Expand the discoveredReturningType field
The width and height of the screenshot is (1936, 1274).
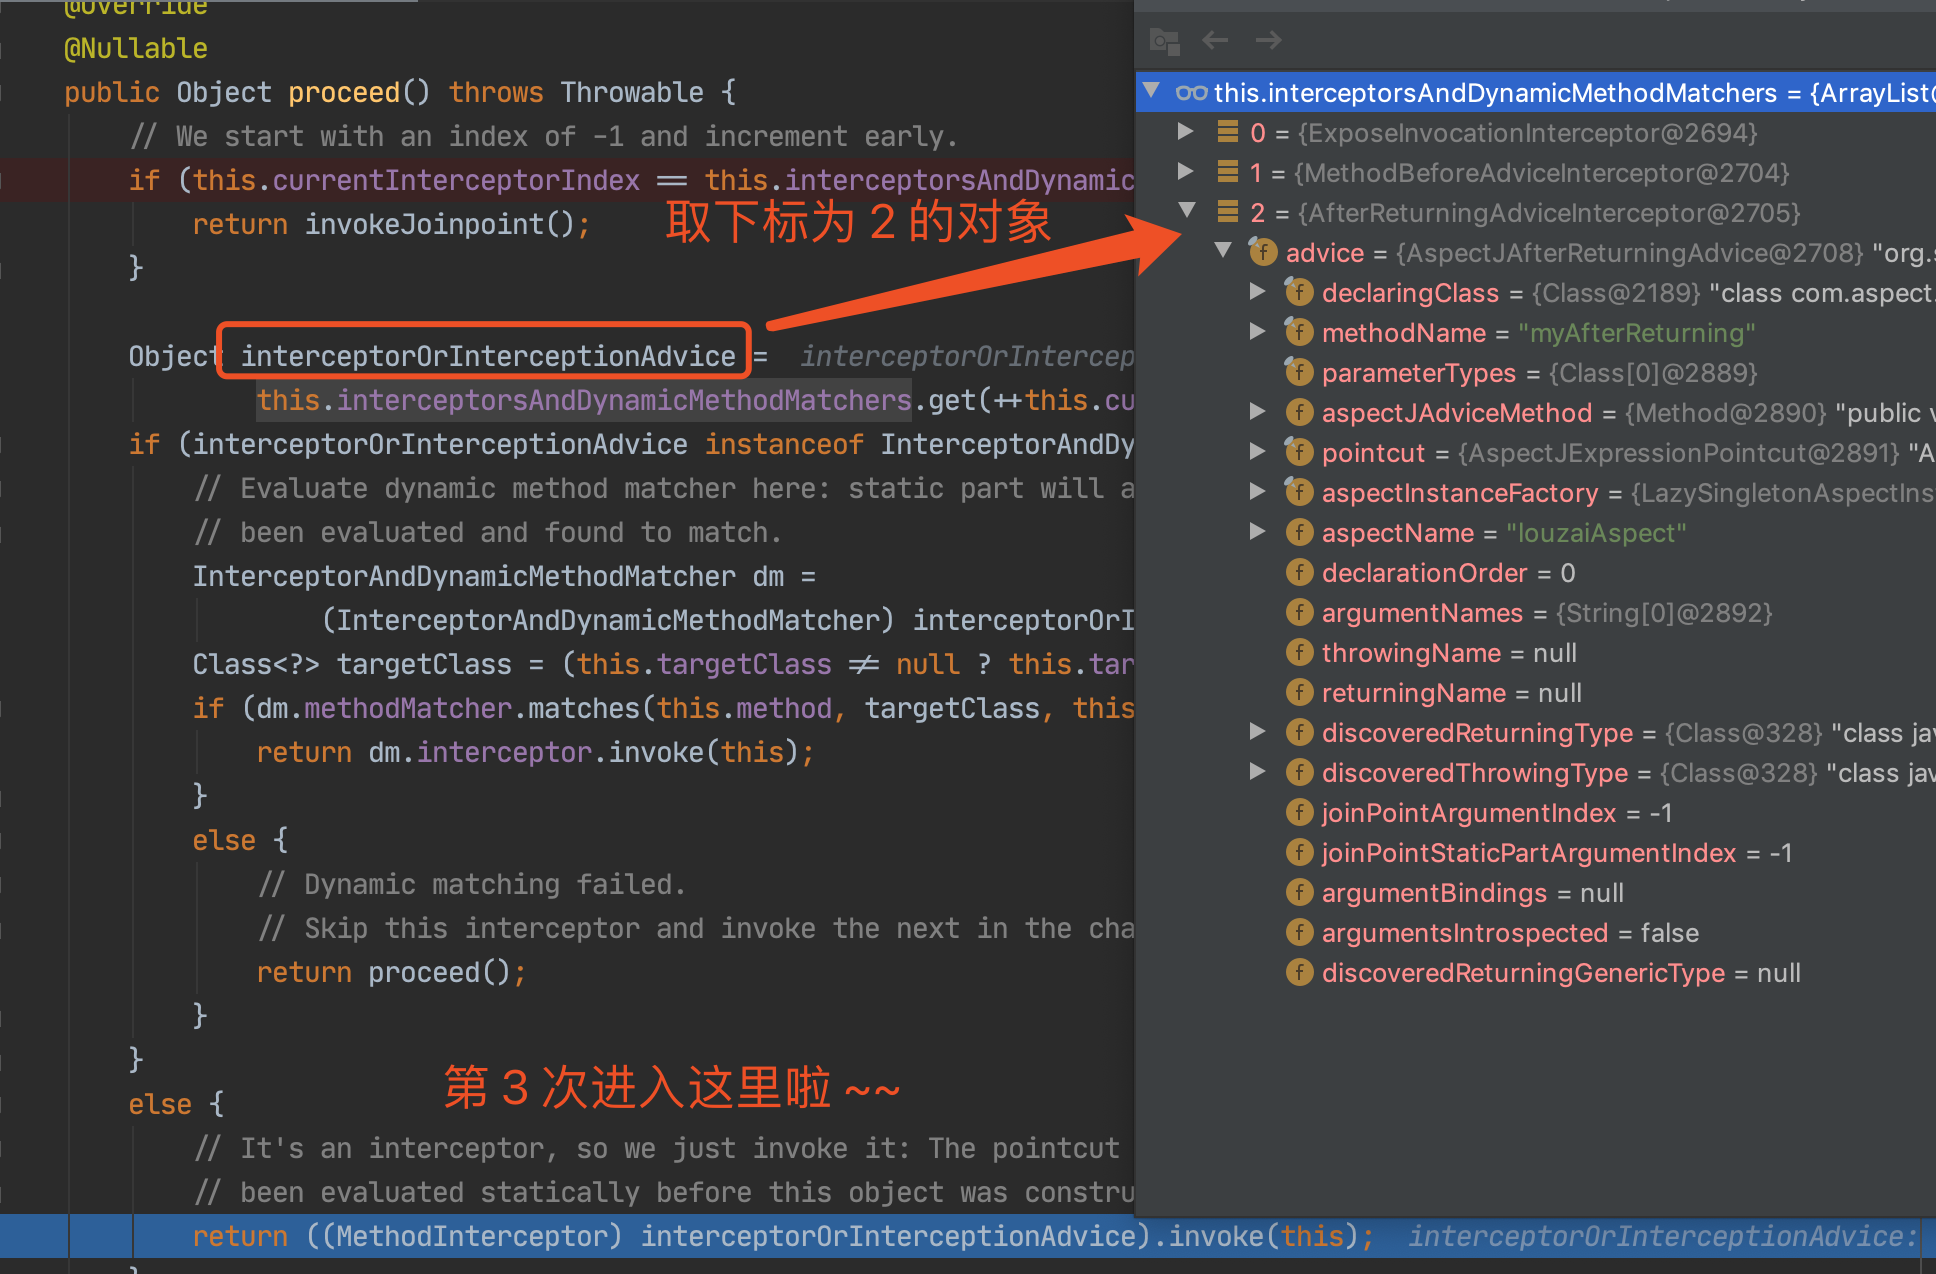click(x=1258, y=731)
